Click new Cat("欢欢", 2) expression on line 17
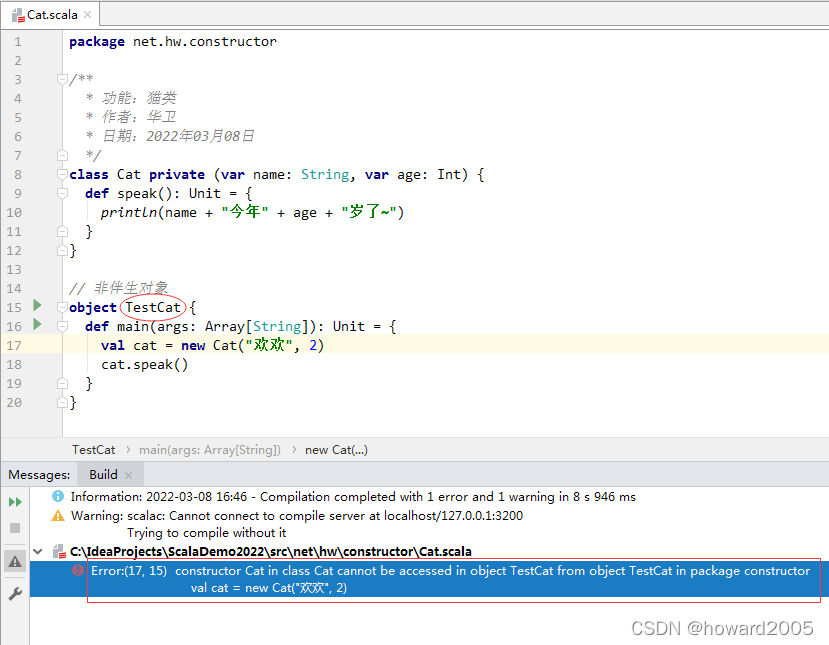This screenshot has height=645, width=829. pyautogui.click(x=252, y=346)
